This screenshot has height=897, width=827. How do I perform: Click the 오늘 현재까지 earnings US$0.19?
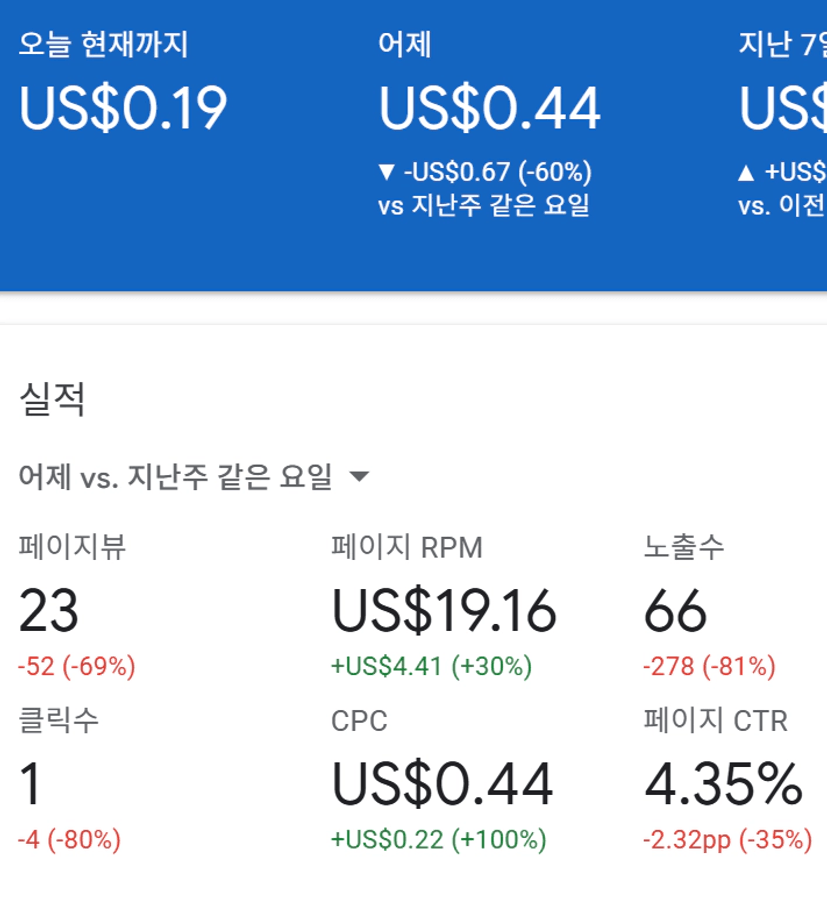[x=123, y=109]
